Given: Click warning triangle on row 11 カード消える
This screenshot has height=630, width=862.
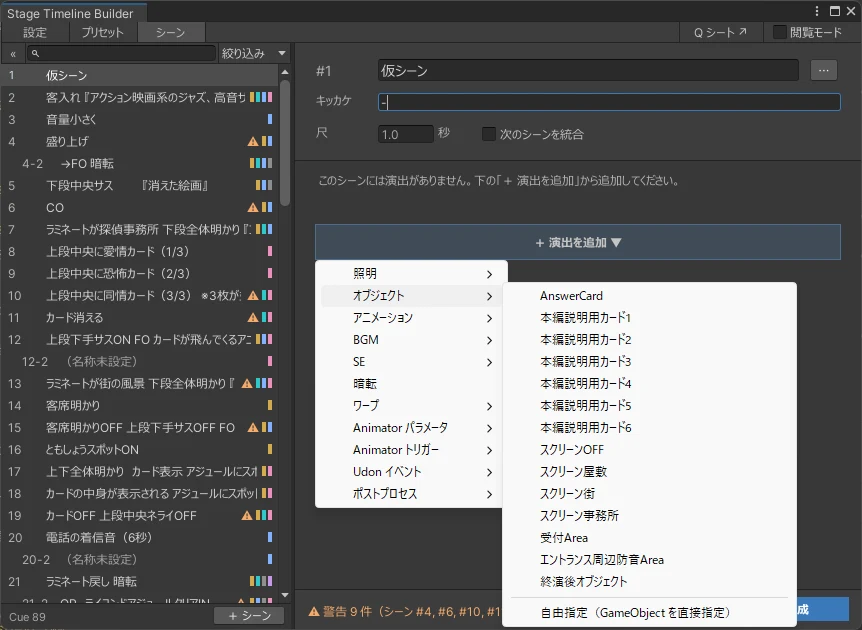Looking at the screenshot, I should click(253, 317).
